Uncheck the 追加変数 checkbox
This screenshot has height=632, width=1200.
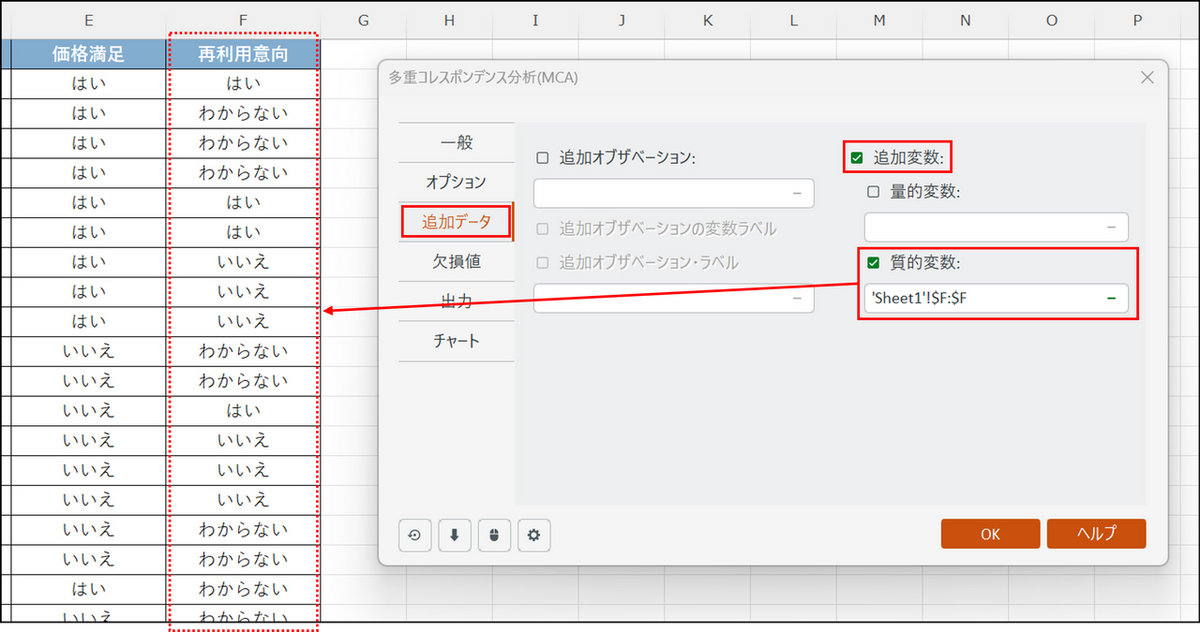pyautogui.click(x=857, y=157)
